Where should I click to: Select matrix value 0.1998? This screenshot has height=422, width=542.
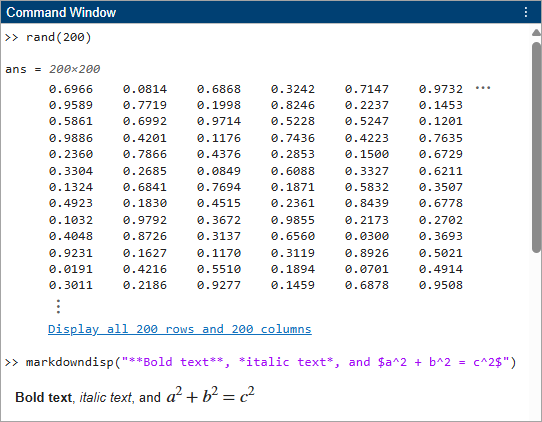coord(219,105)
